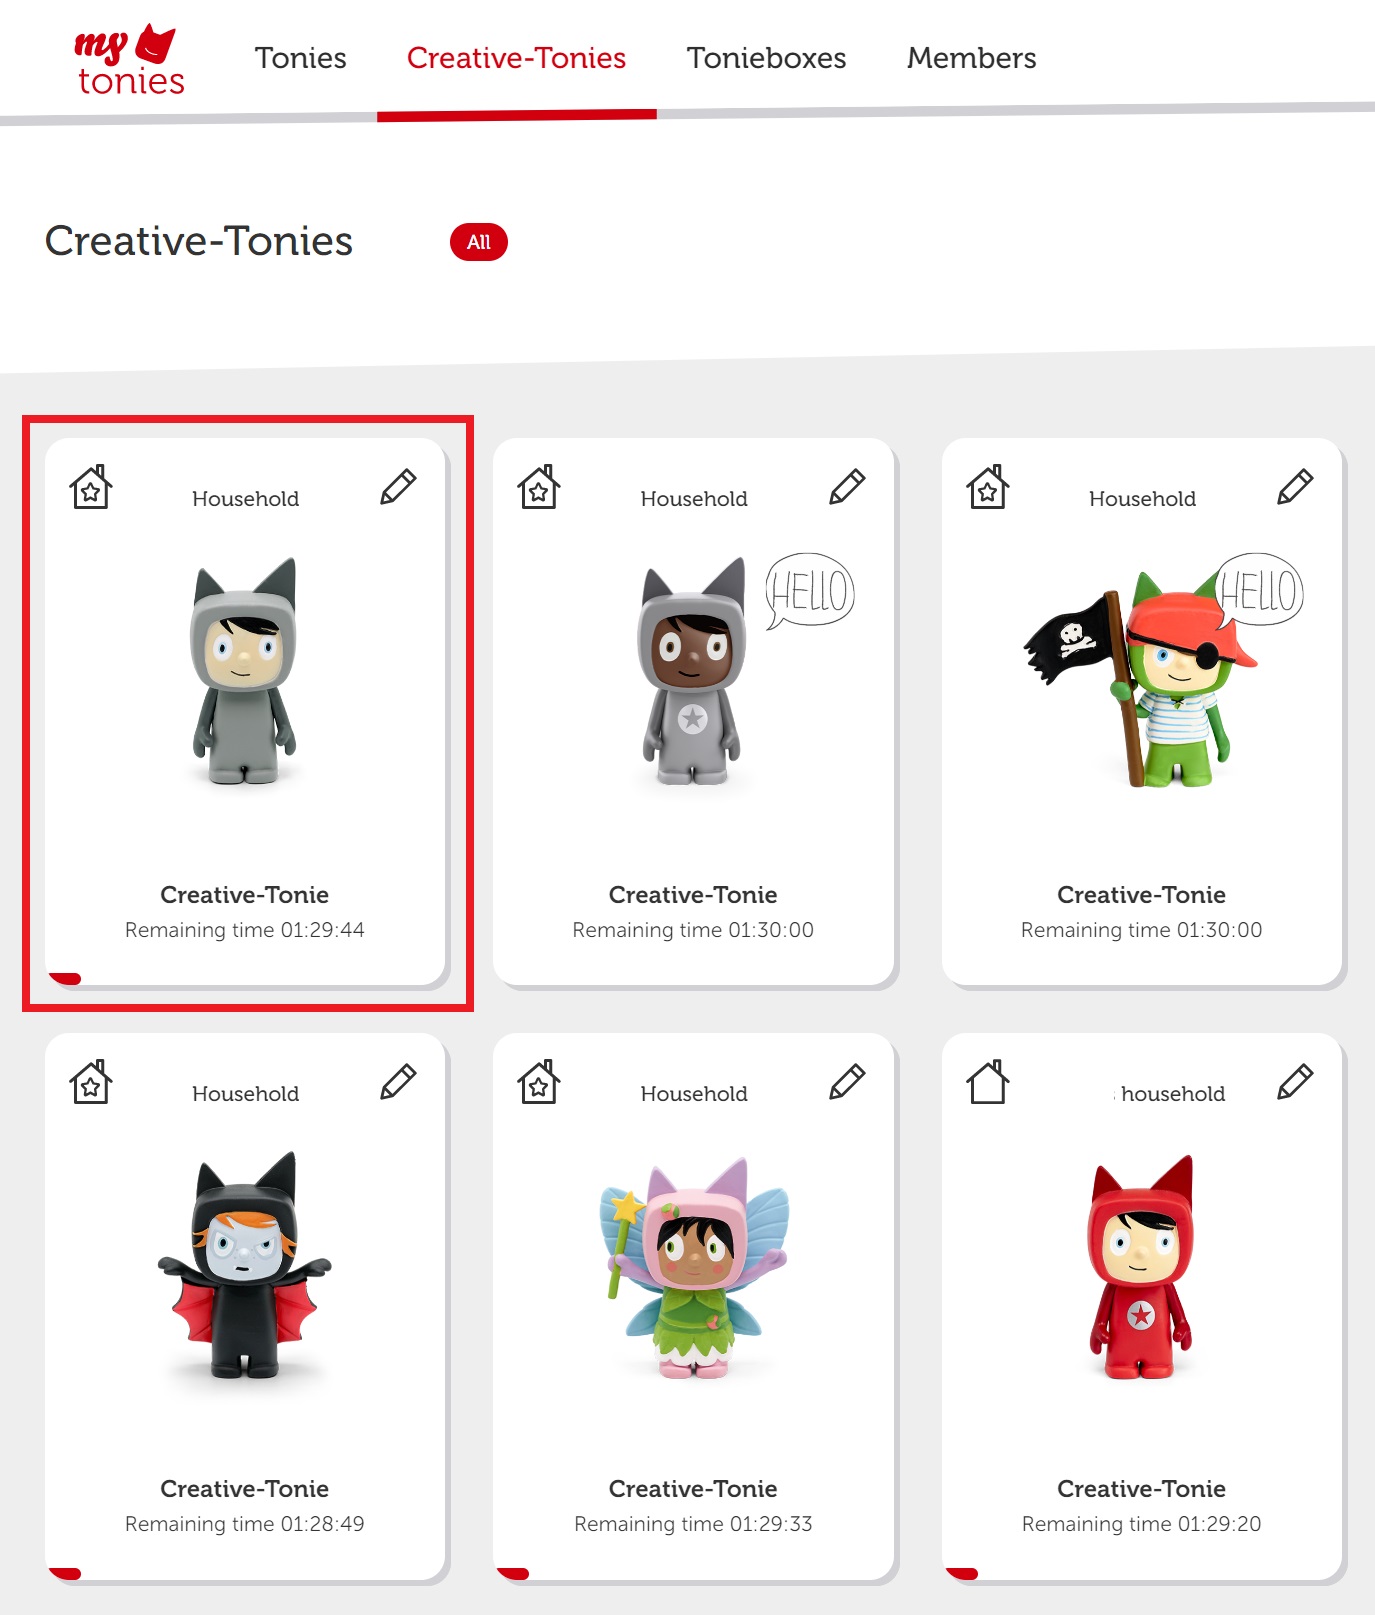Click the red All filter badge
Viewport: 1375px width, 1615px height.
[x=478, y=242]
